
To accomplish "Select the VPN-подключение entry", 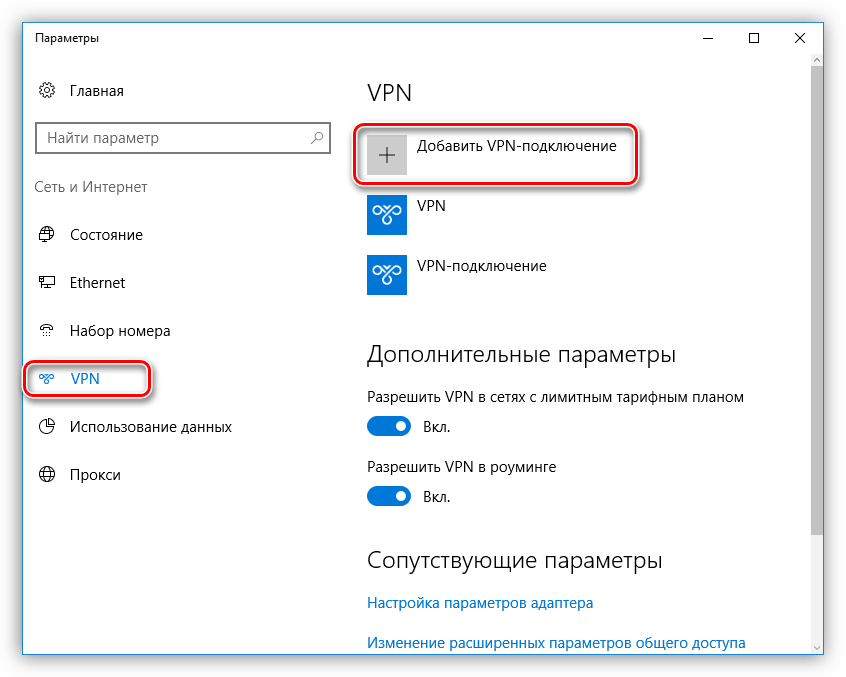I will (481, 266).
